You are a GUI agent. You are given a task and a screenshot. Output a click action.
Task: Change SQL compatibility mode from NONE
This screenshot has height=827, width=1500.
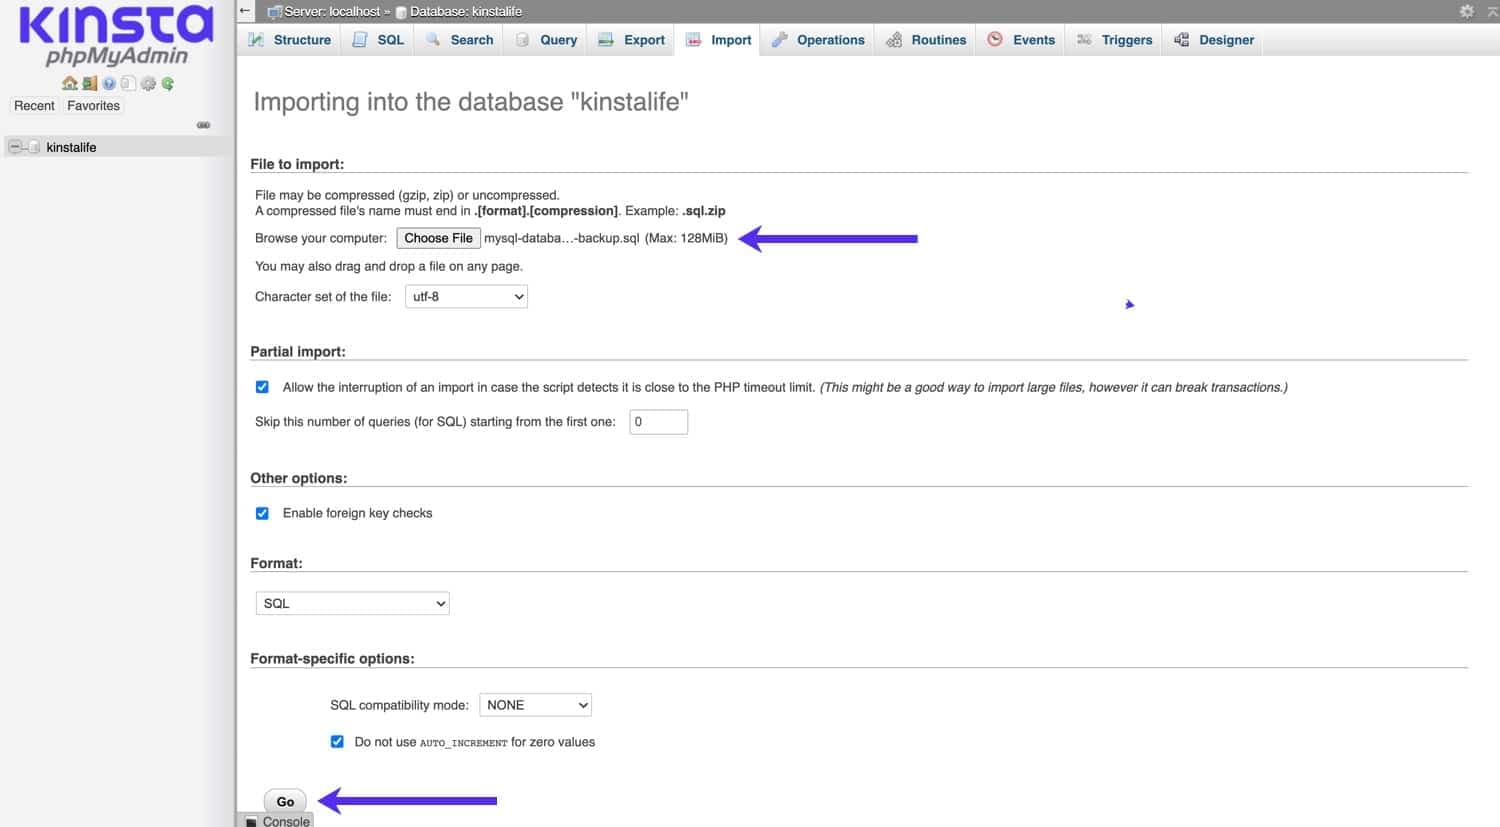(x=535, y=704)
